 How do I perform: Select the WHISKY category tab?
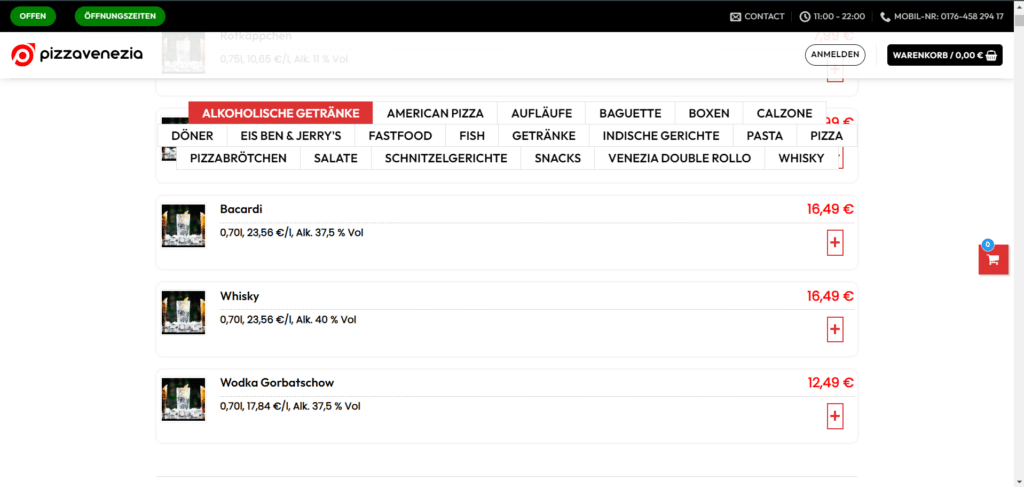coord(801,158)
